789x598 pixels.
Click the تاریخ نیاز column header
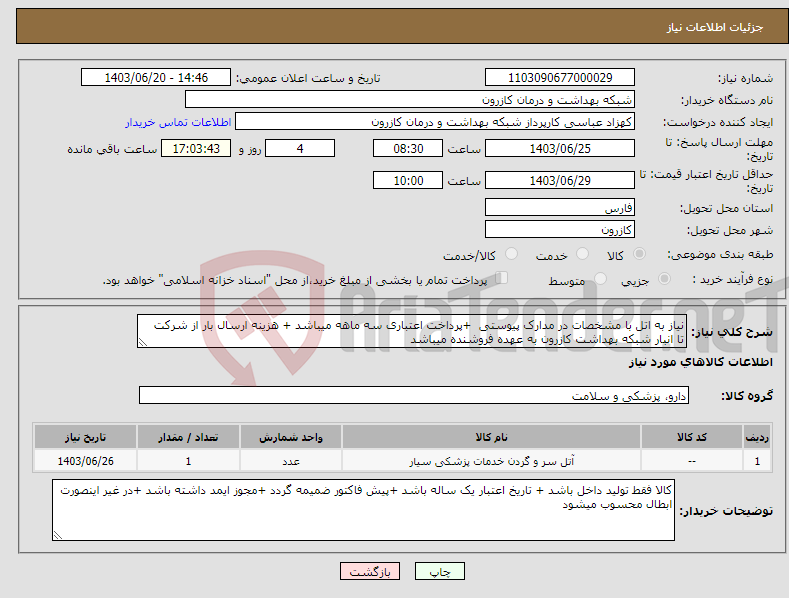(x=86, y=437)
